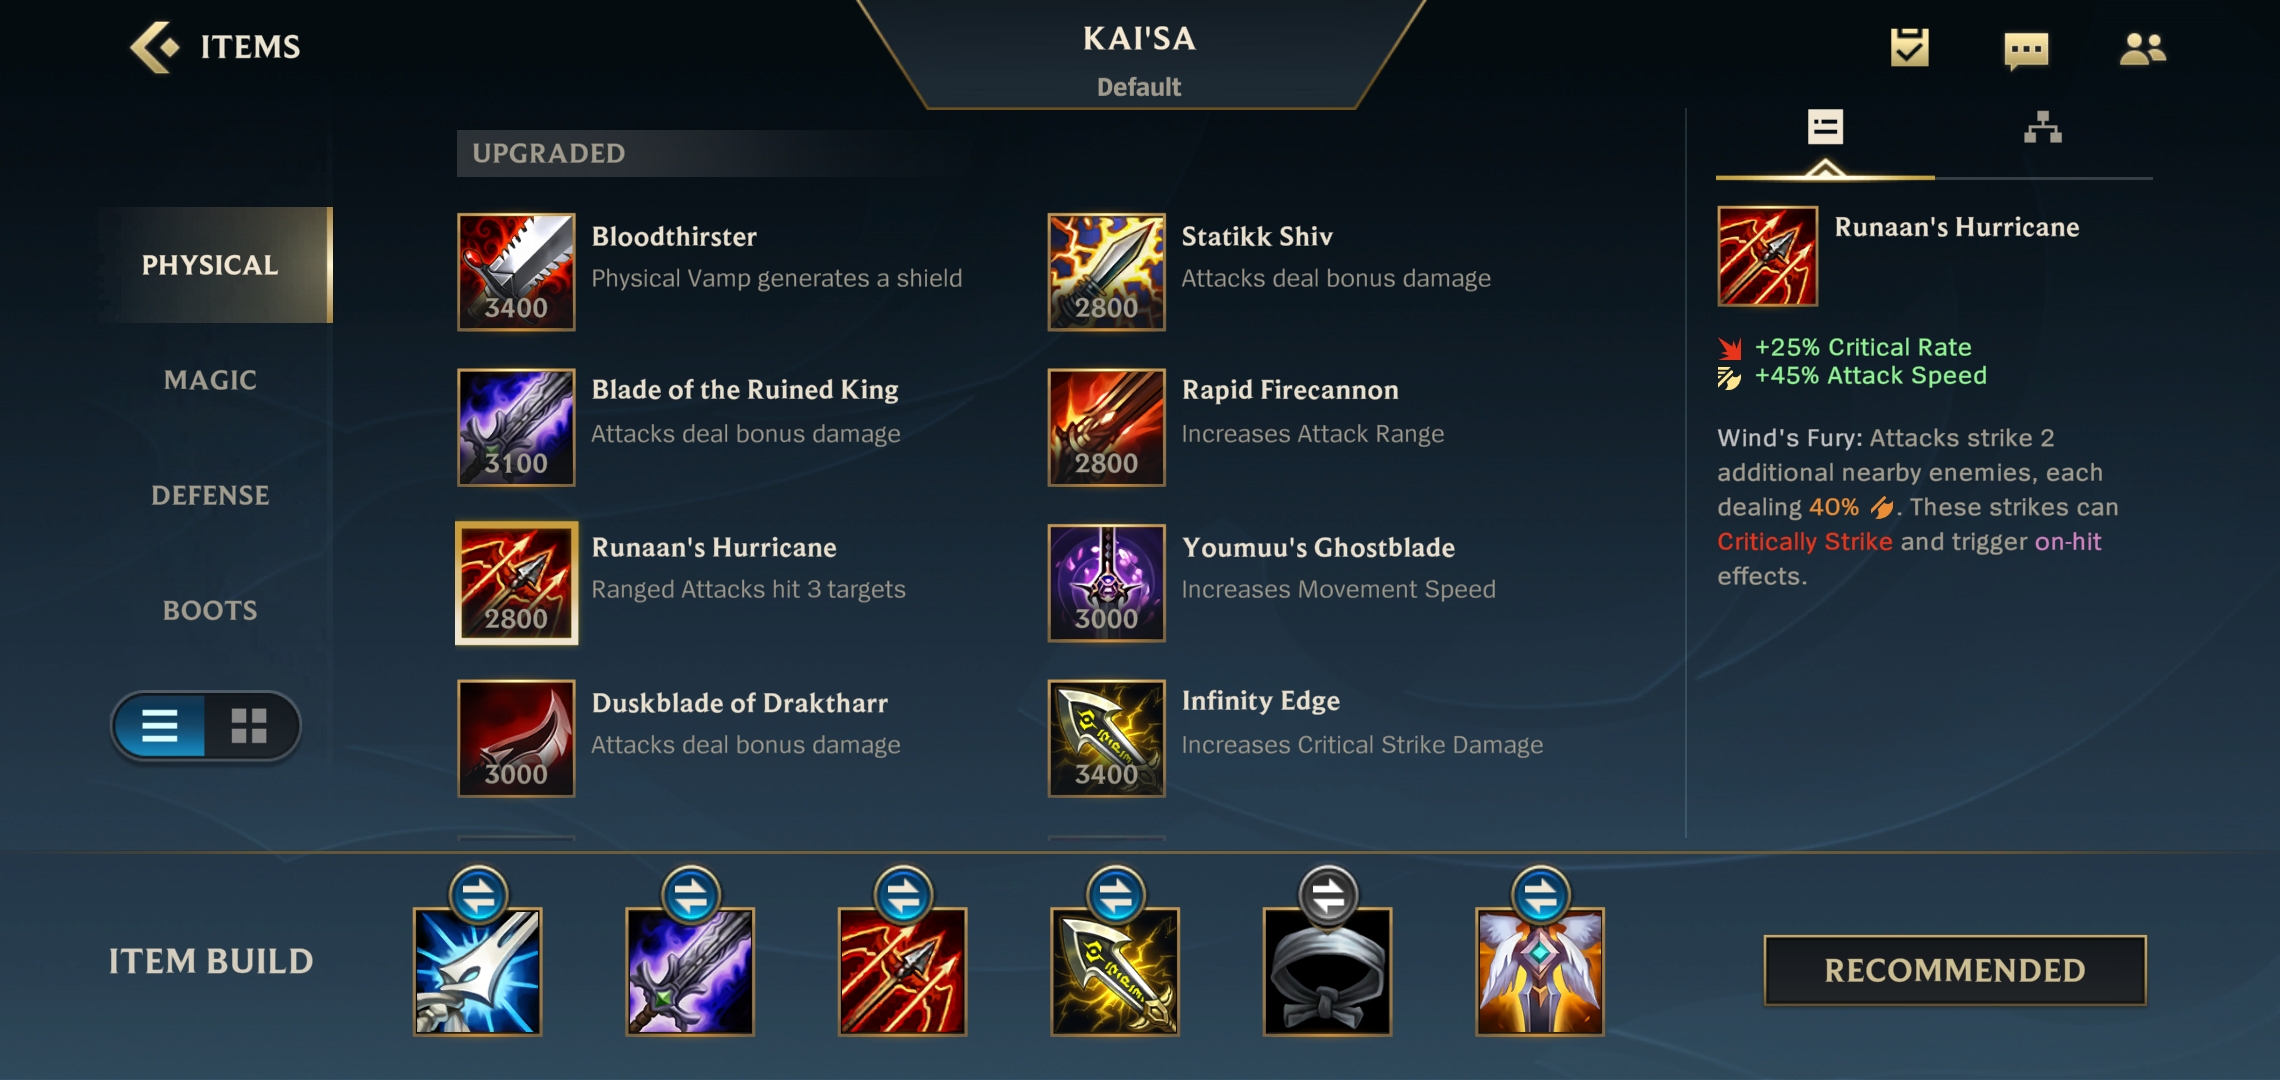Open the chat bubble icon
Screen dimensions: 2280x1080
pyautogui.click(x=2026, y=49)
